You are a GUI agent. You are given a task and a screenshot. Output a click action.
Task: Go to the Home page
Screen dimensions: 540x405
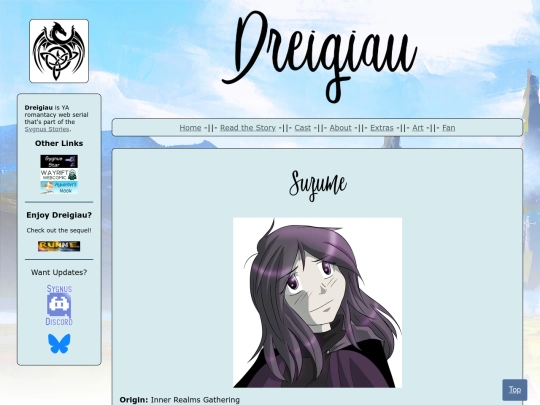click(x=190, y=128)
